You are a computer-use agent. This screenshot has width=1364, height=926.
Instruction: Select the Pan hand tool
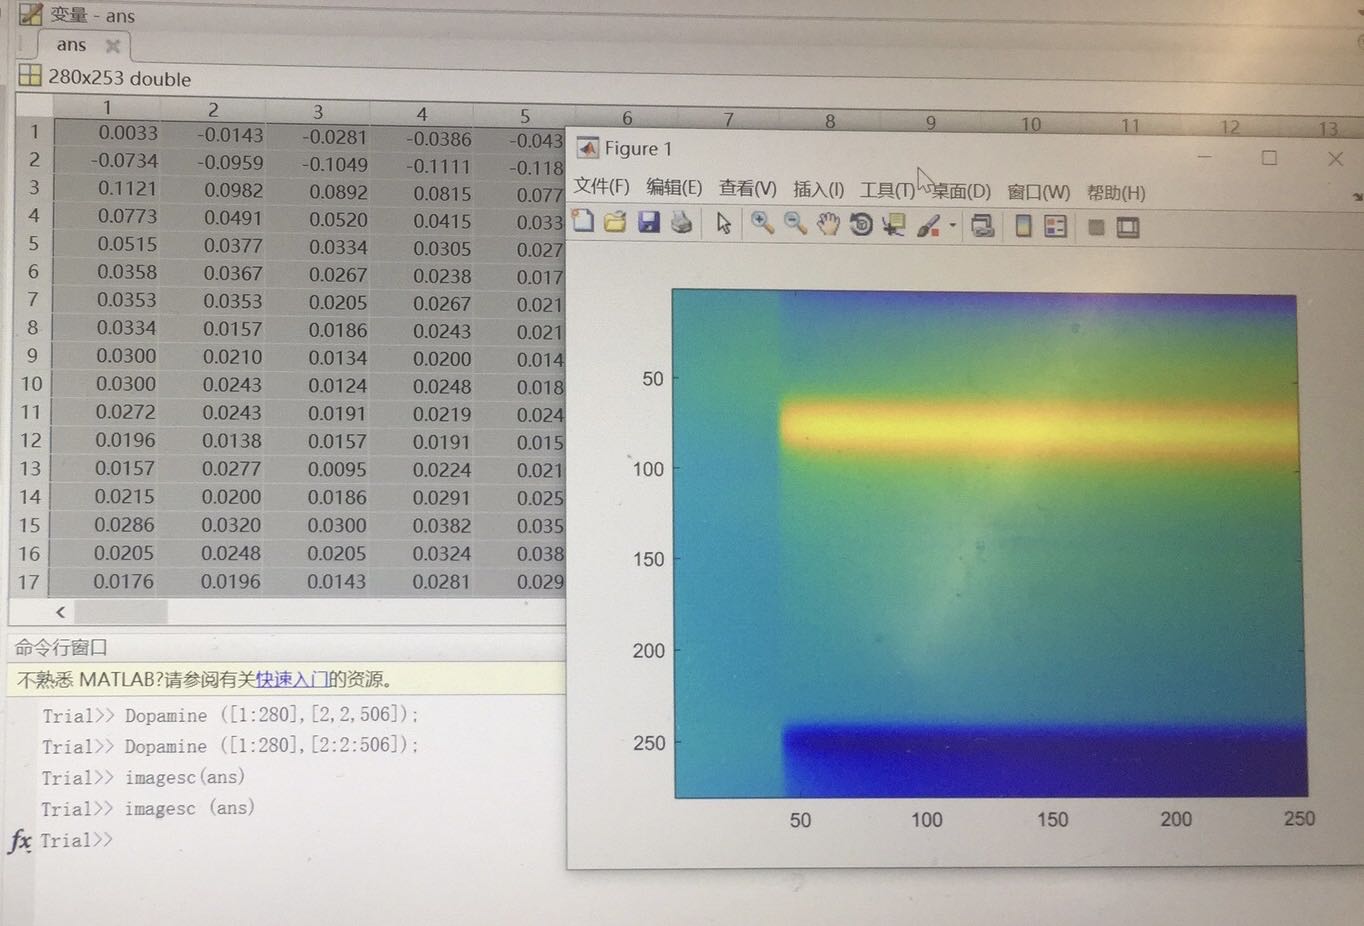[828, 224]
